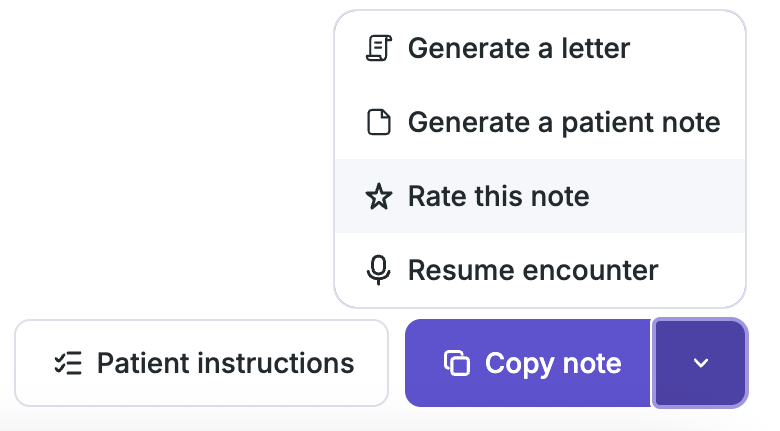Toggle the split-button arrow beside Copy note
Image resolution: width=780 pixels, height=431 pixels.
point(700,363)
